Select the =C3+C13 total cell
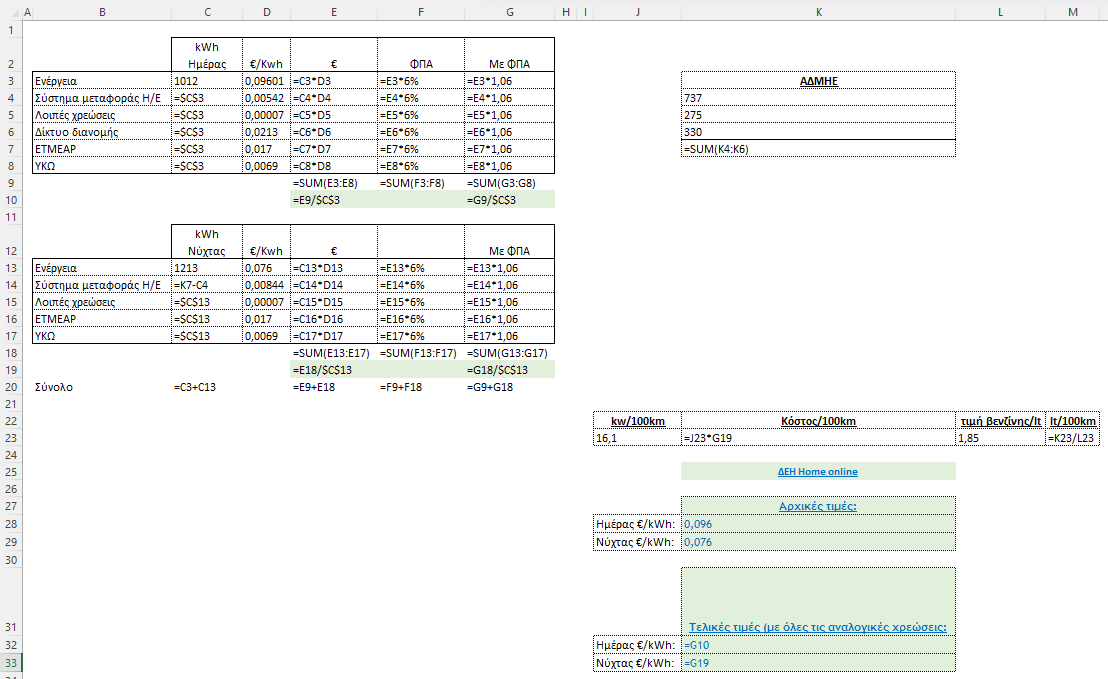This screenshot has width=1108, height=679. point(207,387)
